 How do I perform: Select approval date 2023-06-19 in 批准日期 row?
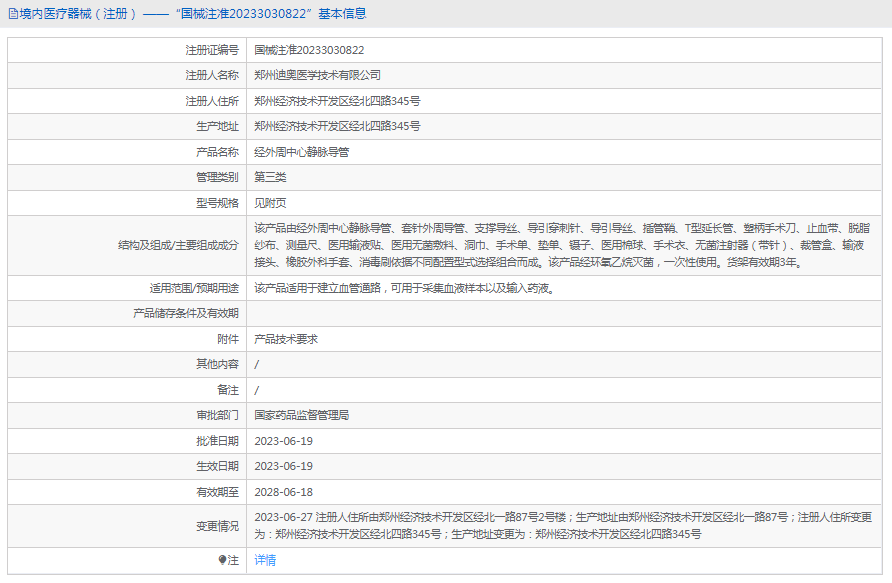pos(283,441)
